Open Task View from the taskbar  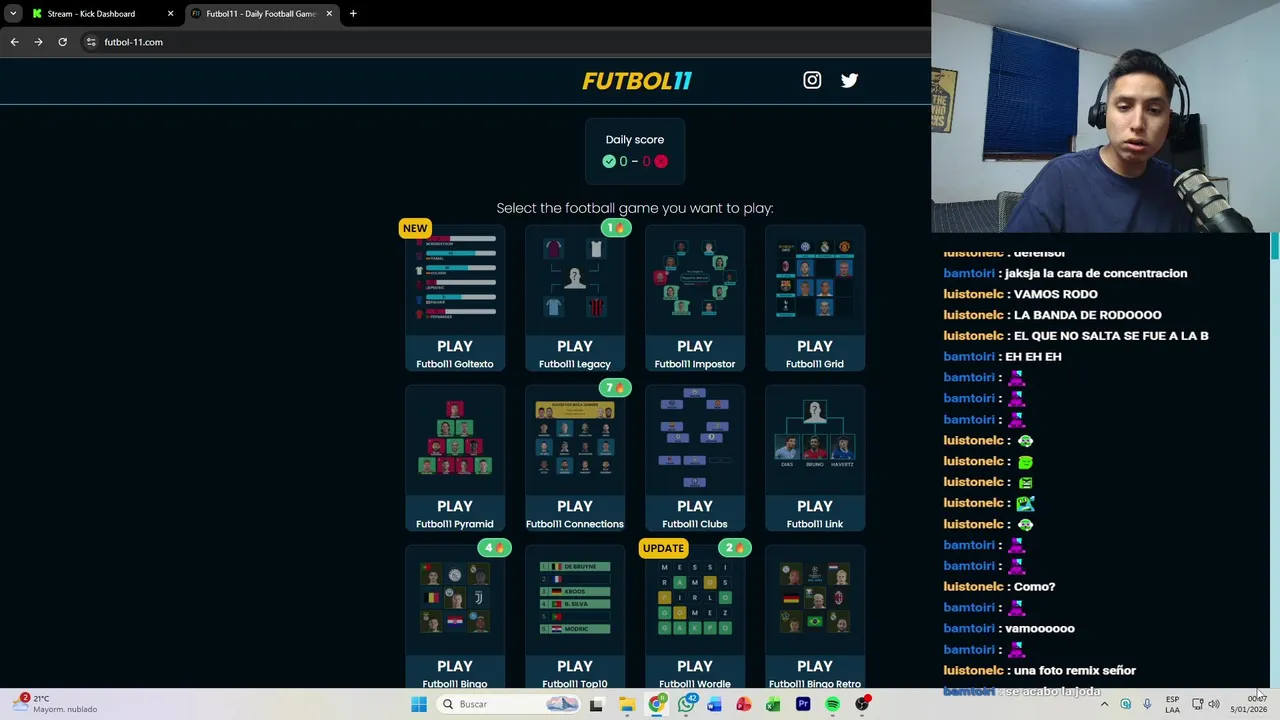tap(596, 704)
